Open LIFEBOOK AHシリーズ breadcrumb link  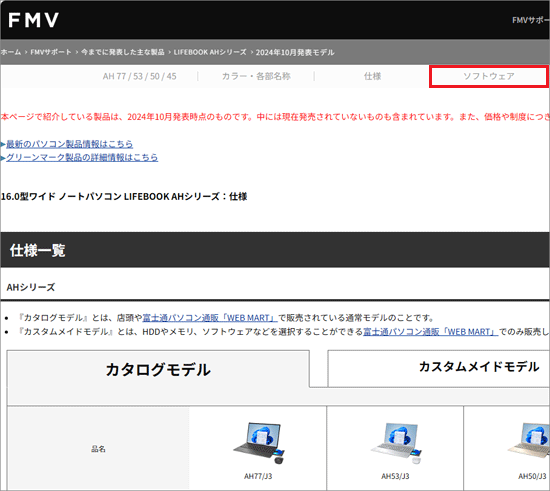(210, 52)
